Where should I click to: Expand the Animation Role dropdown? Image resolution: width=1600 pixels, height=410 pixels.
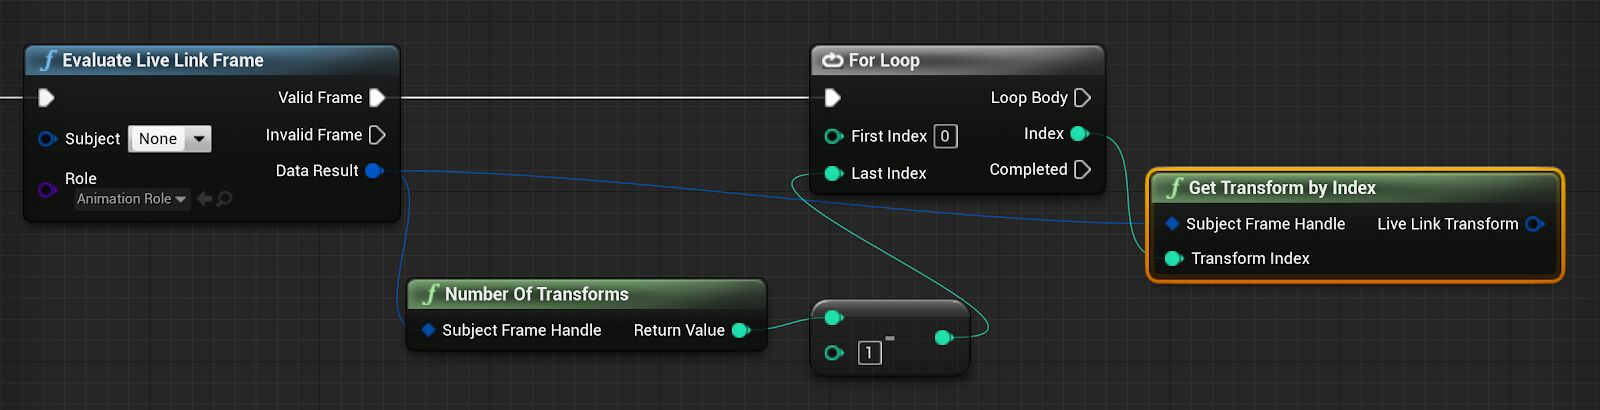[132, 199]
